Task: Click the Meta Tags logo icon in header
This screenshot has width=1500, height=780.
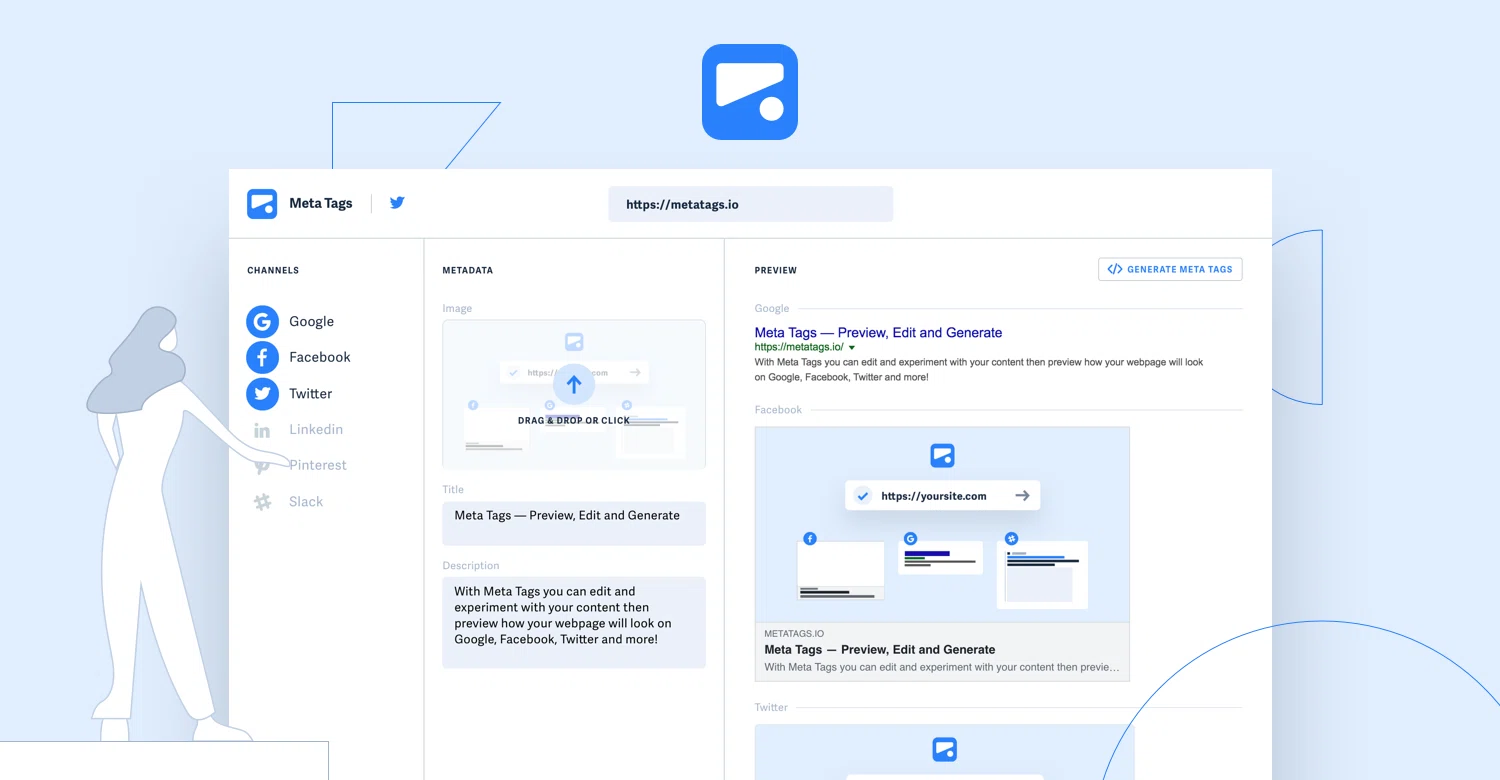Action: tap(262, 204)
